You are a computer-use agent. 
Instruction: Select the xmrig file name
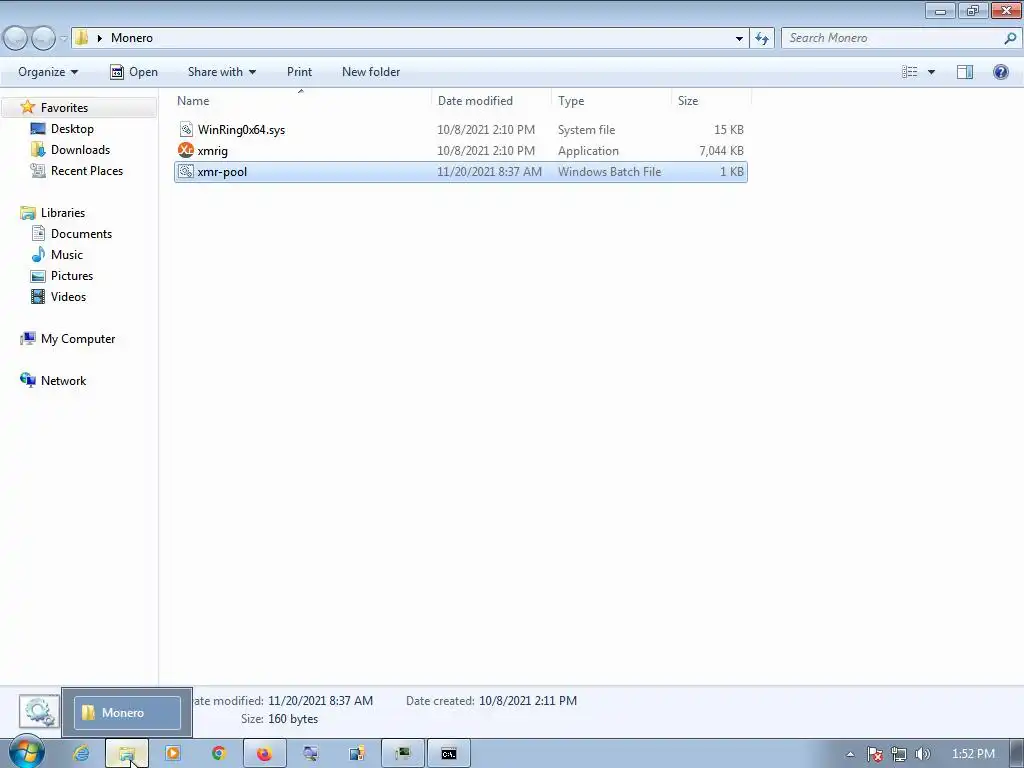tap(212, 150)
